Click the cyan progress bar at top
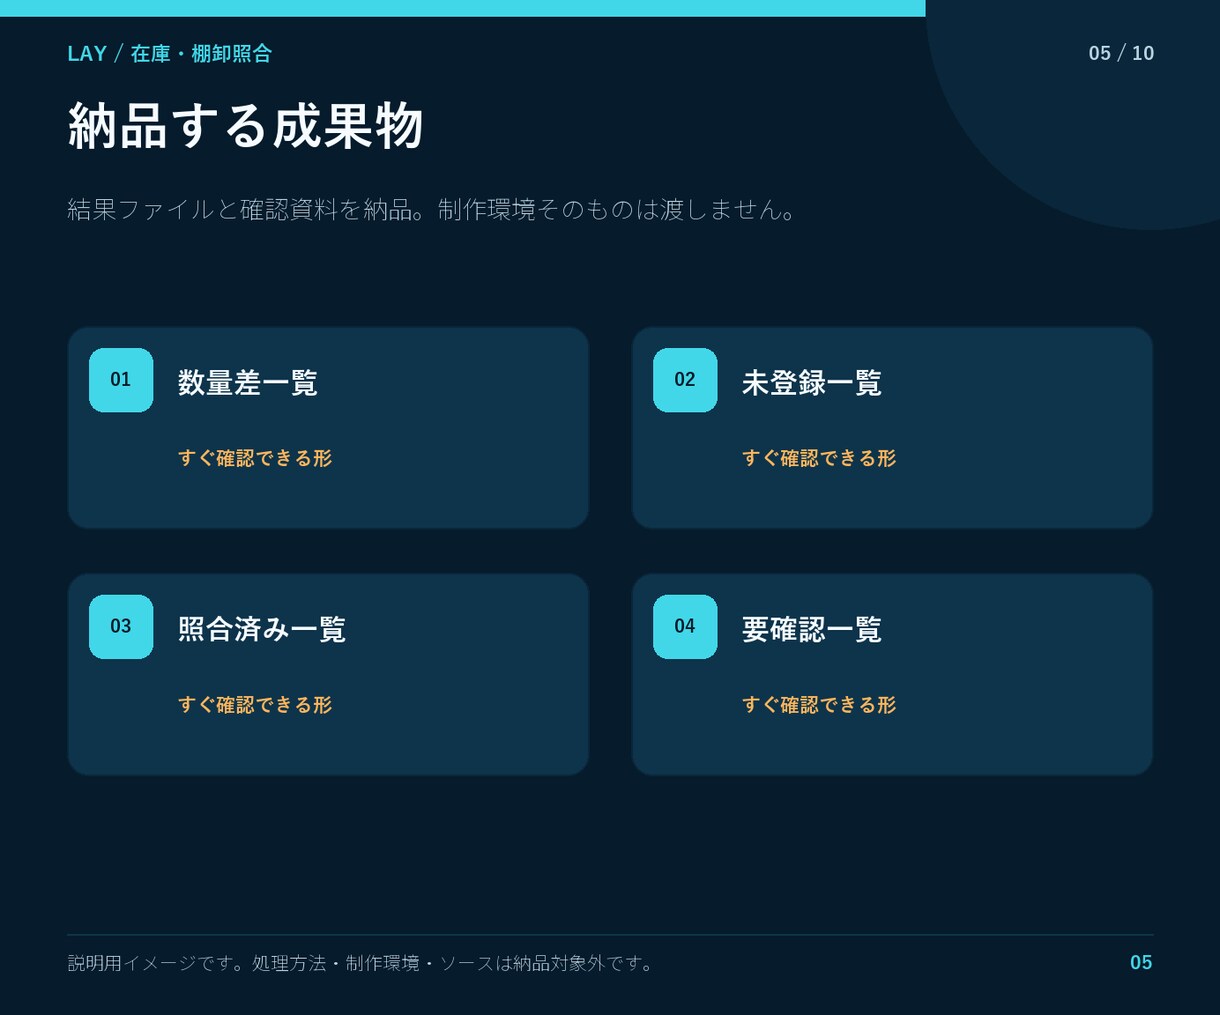 (462, 8)
